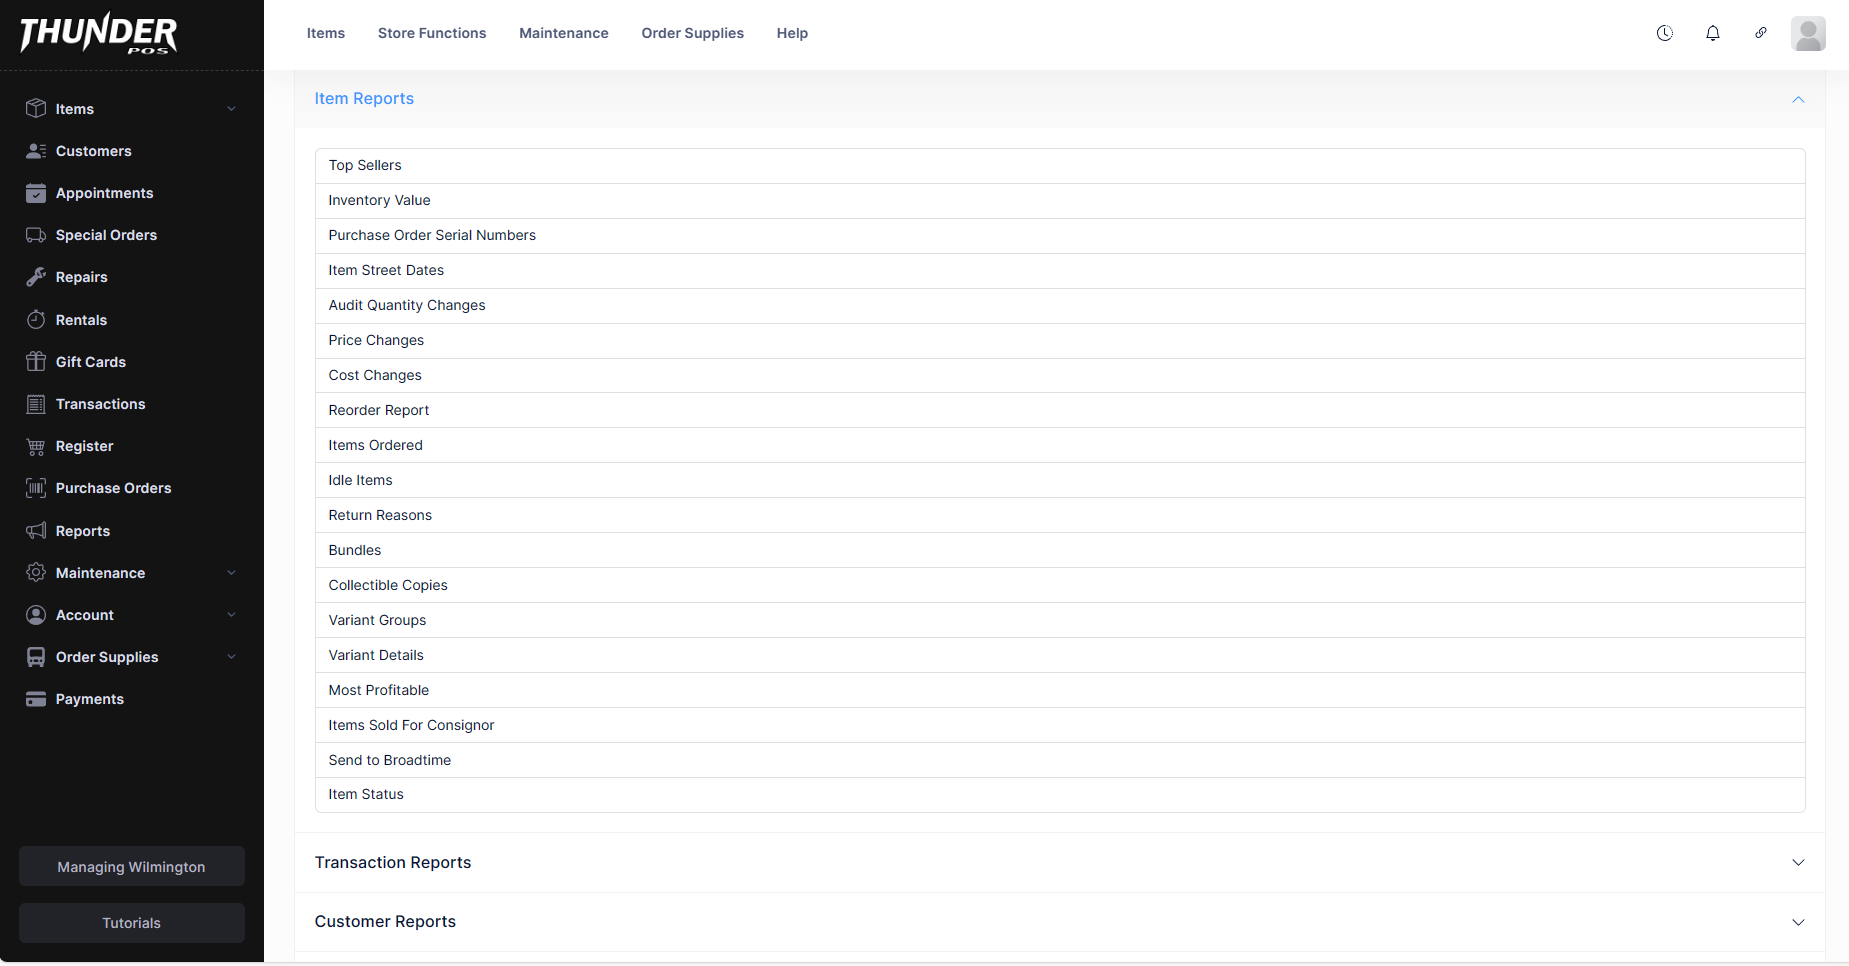
Task: Collapse the Item Reports section
Action: pyautogui.click(x=1797, y=99)
